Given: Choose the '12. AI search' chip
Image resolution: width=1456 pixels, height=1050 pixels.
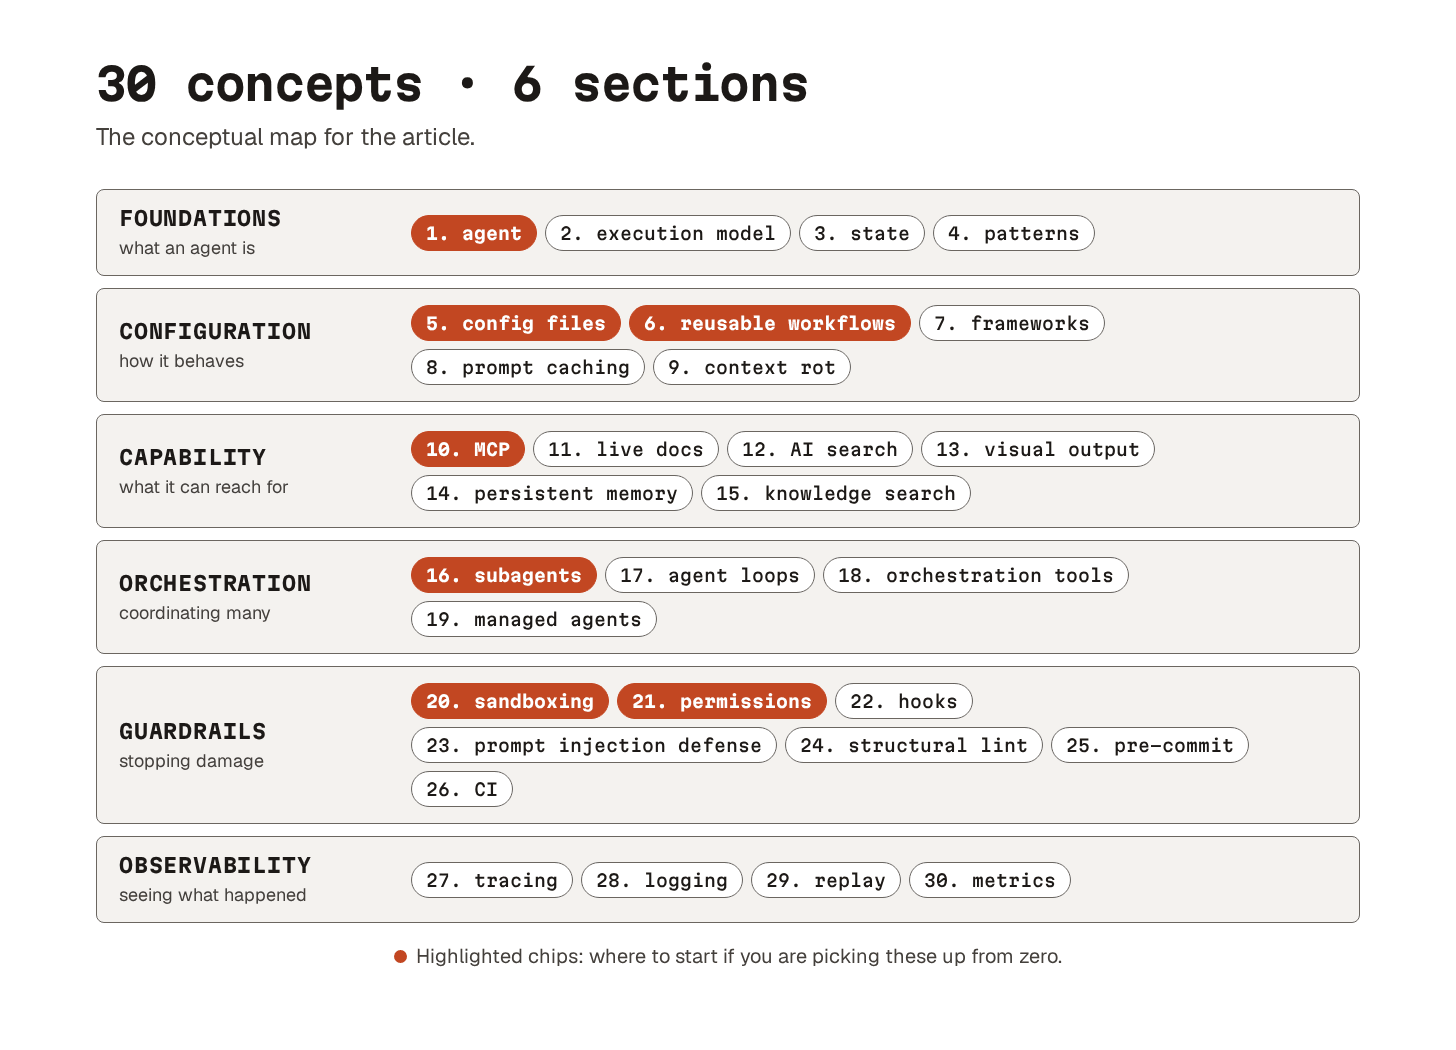Looking at the screenshot, I should [x=820, y=449].
